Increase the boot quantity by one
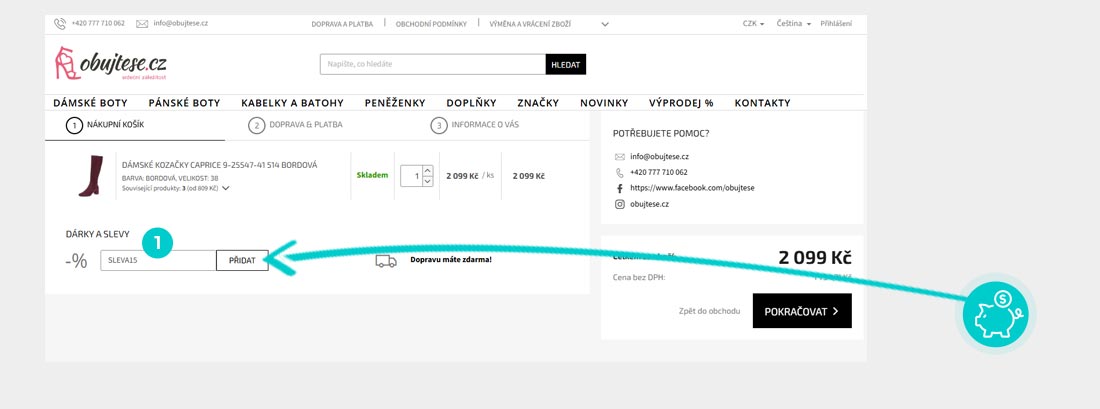This screenshot has height=409, width=1100. click(428, 170)
